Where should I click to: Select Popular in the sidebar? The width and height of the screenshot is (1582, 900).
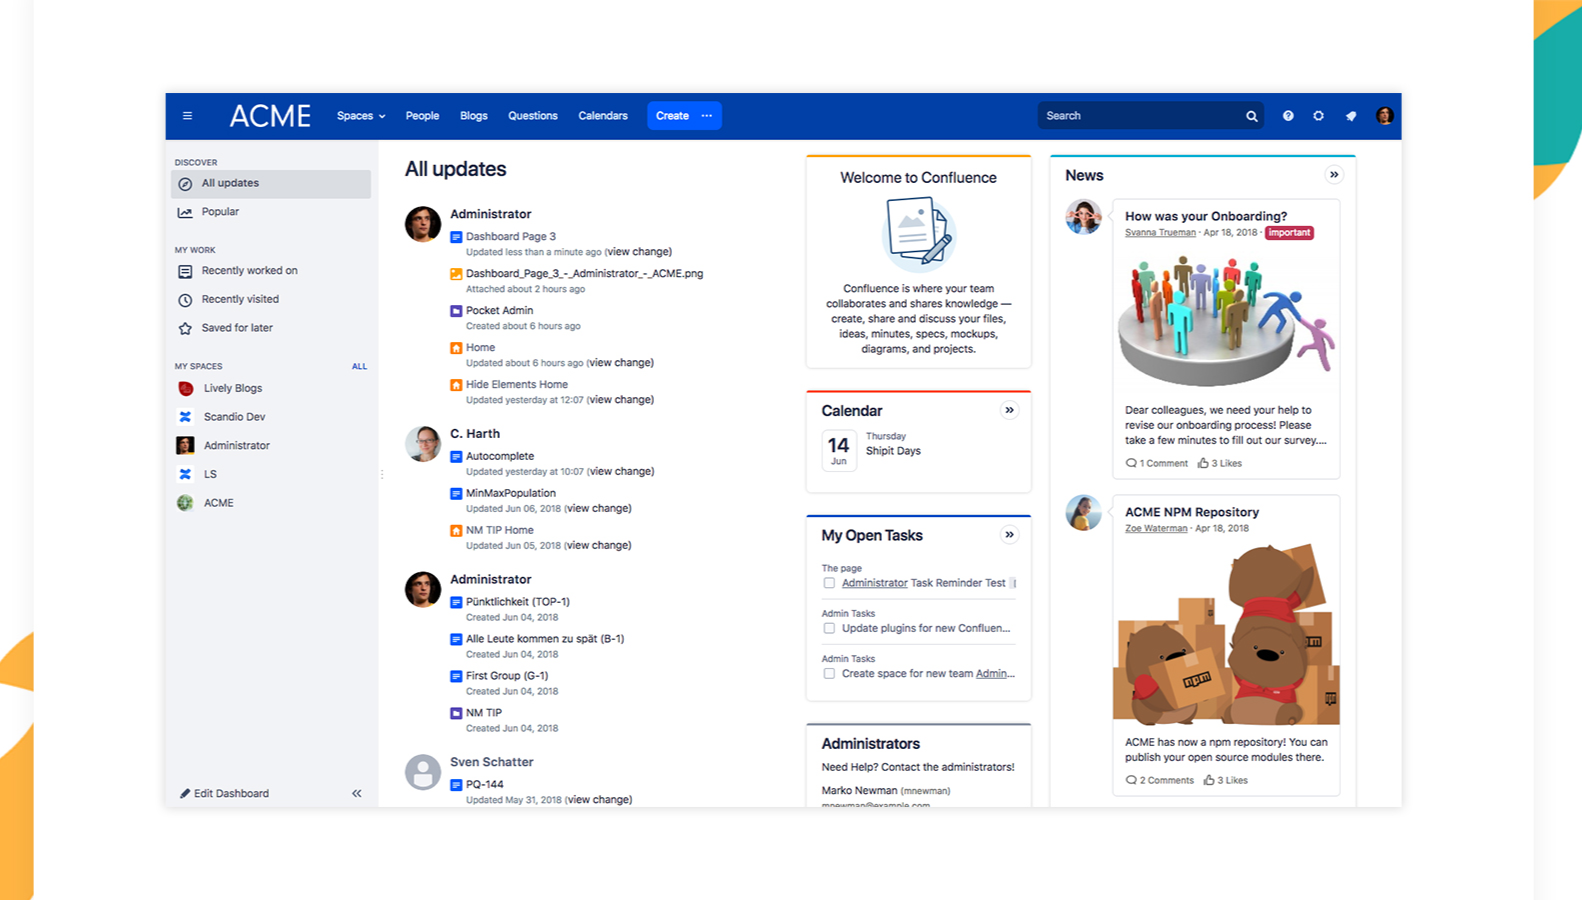click(x=271, y=212)
